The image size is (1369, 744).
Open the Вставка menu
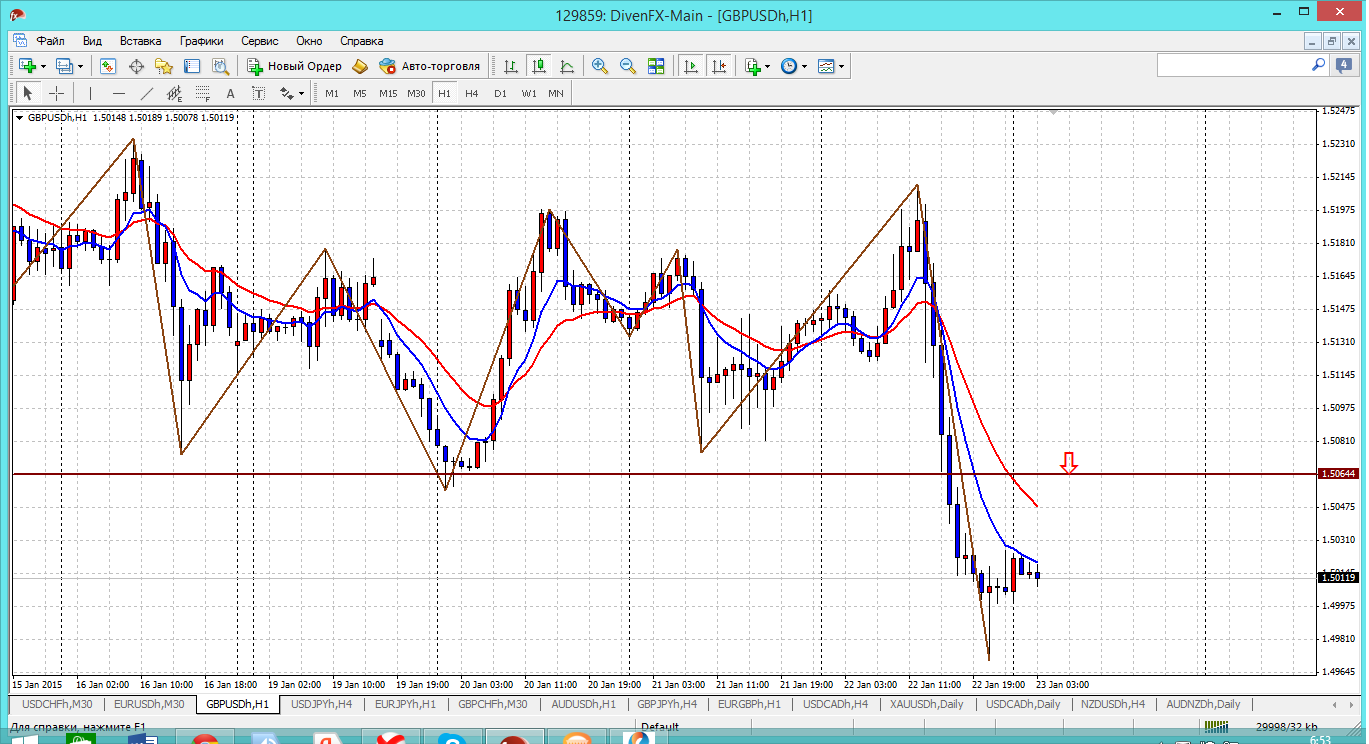point(140,41)
